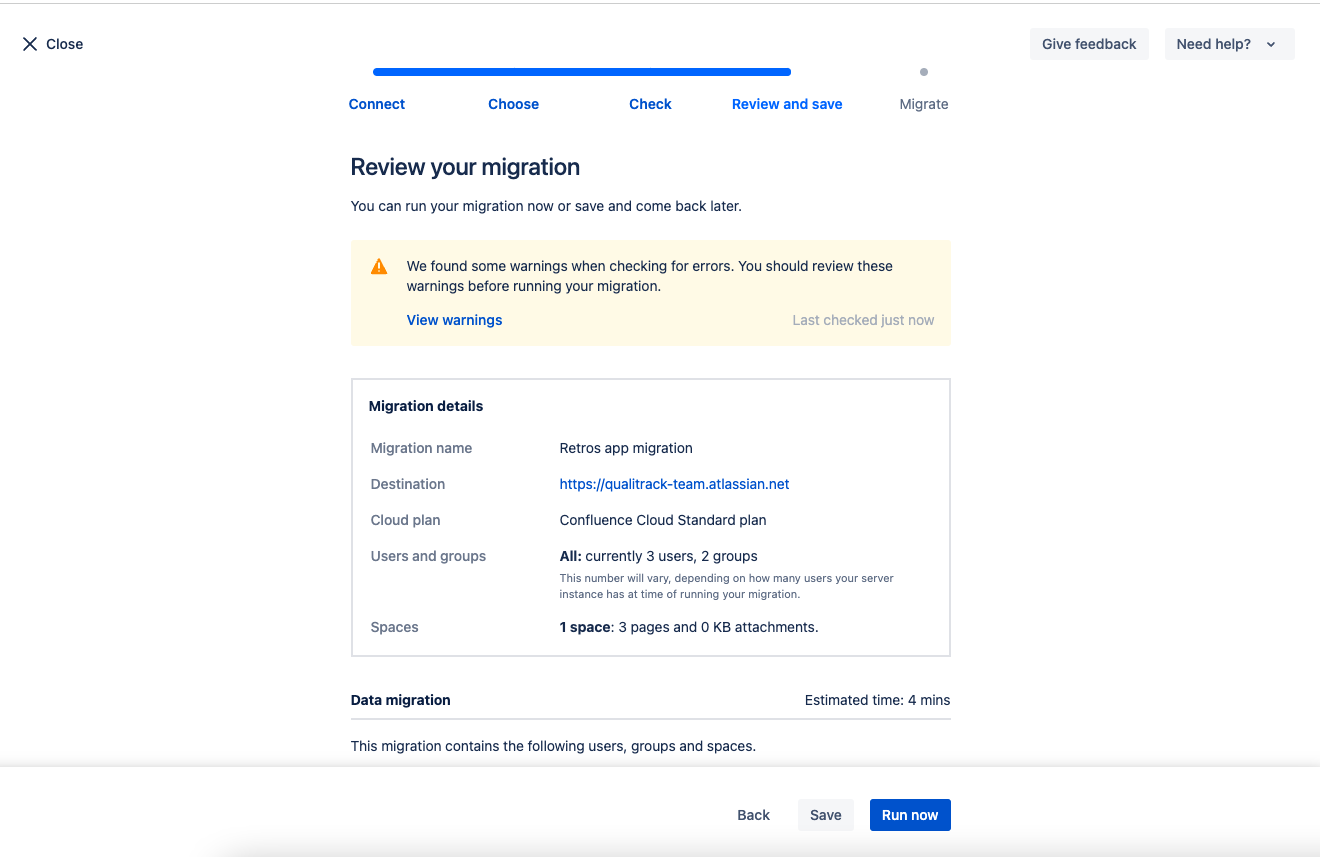Click the Retros app migration name

626,448
